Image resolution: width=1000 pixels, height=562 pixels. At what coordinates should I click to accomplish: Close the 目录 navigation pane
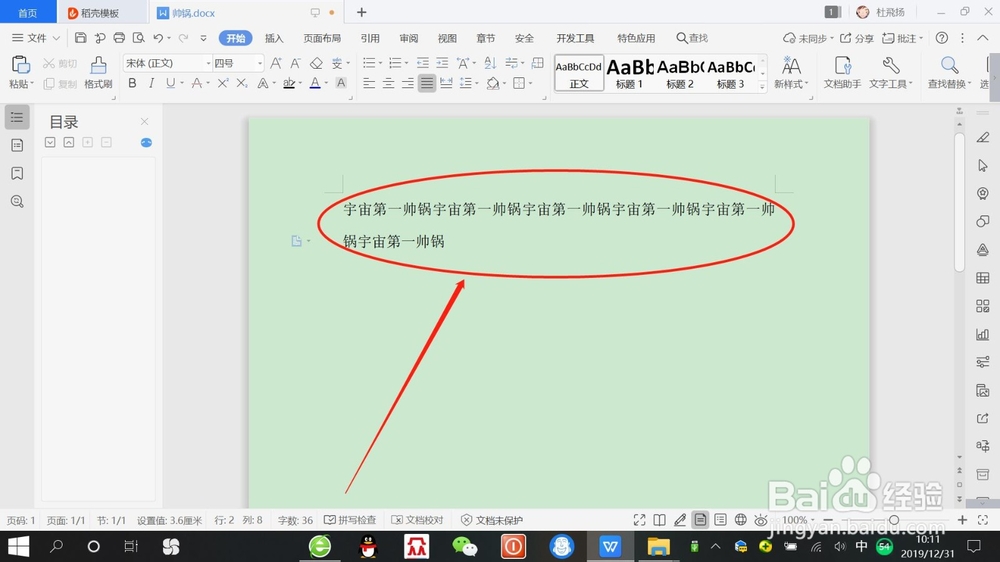pos(144,121)
